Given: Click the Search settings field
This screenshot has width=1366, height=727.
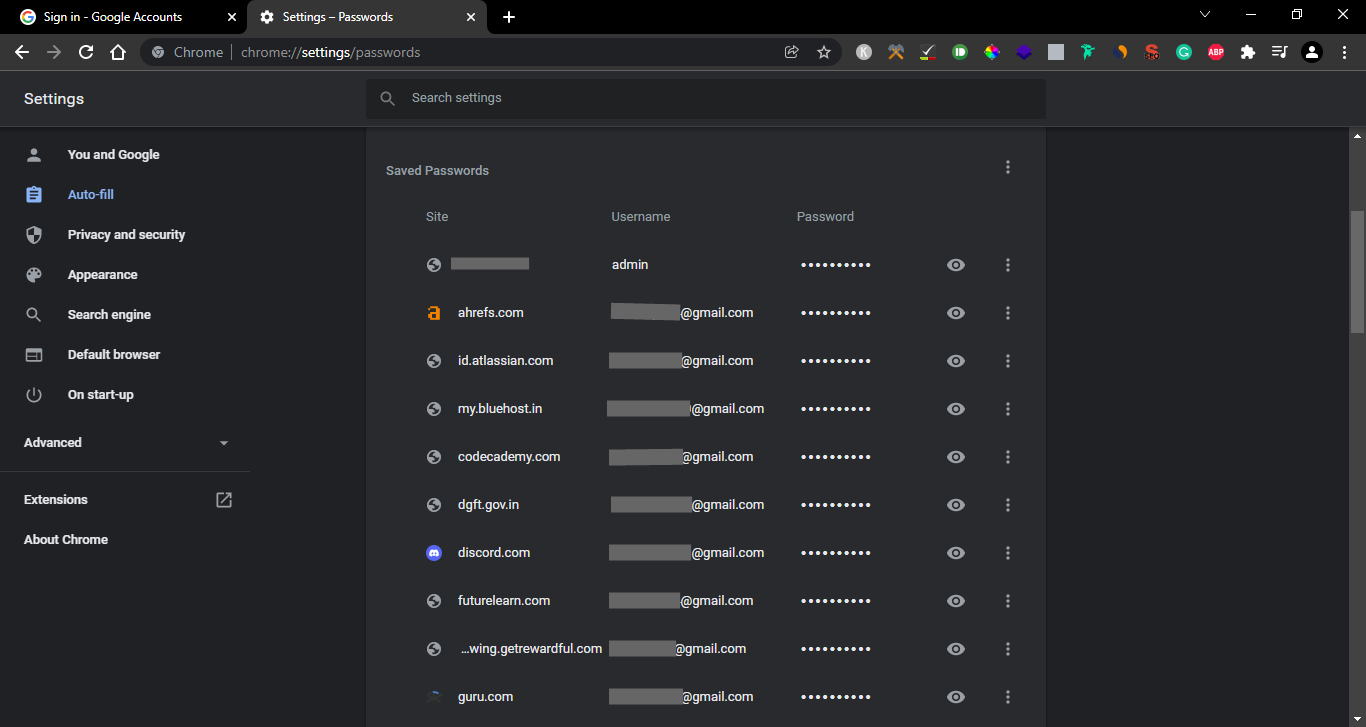Looking at the screenshot, I should coord(706,98).
